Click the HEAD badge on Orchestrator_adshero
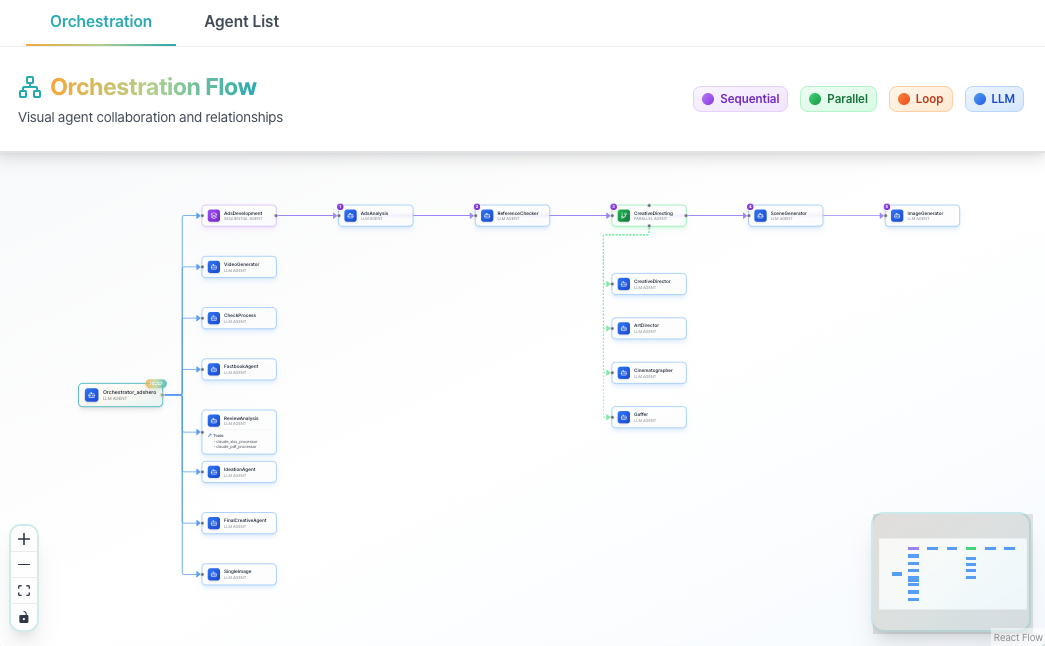1045x646 pixels. coord(156,383)
